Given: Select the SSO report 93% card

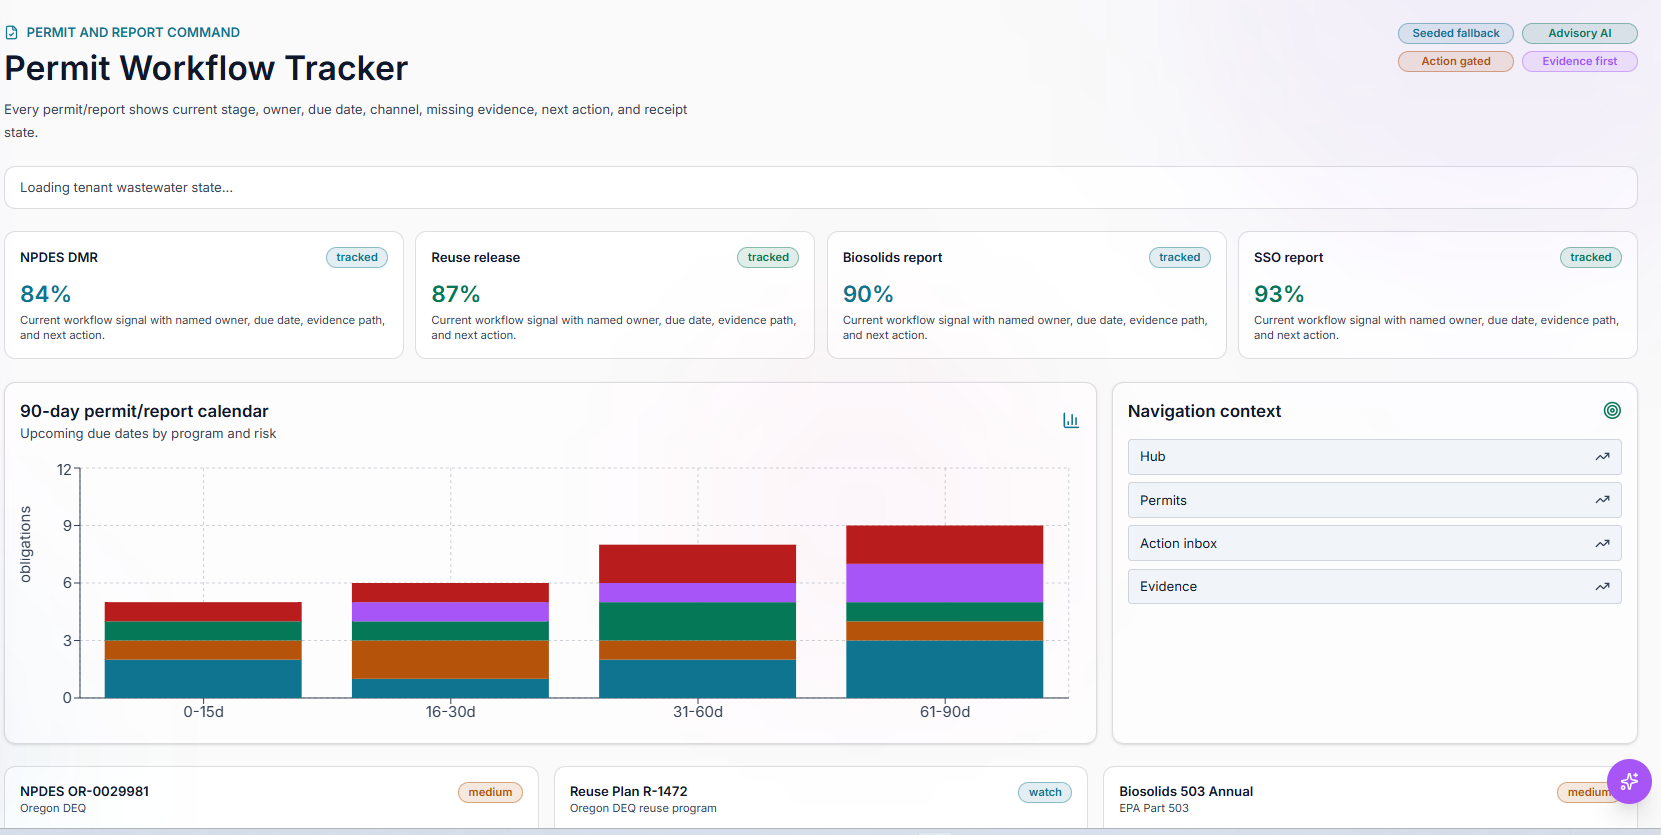Looking at the screenshot, I should 1438,295.
